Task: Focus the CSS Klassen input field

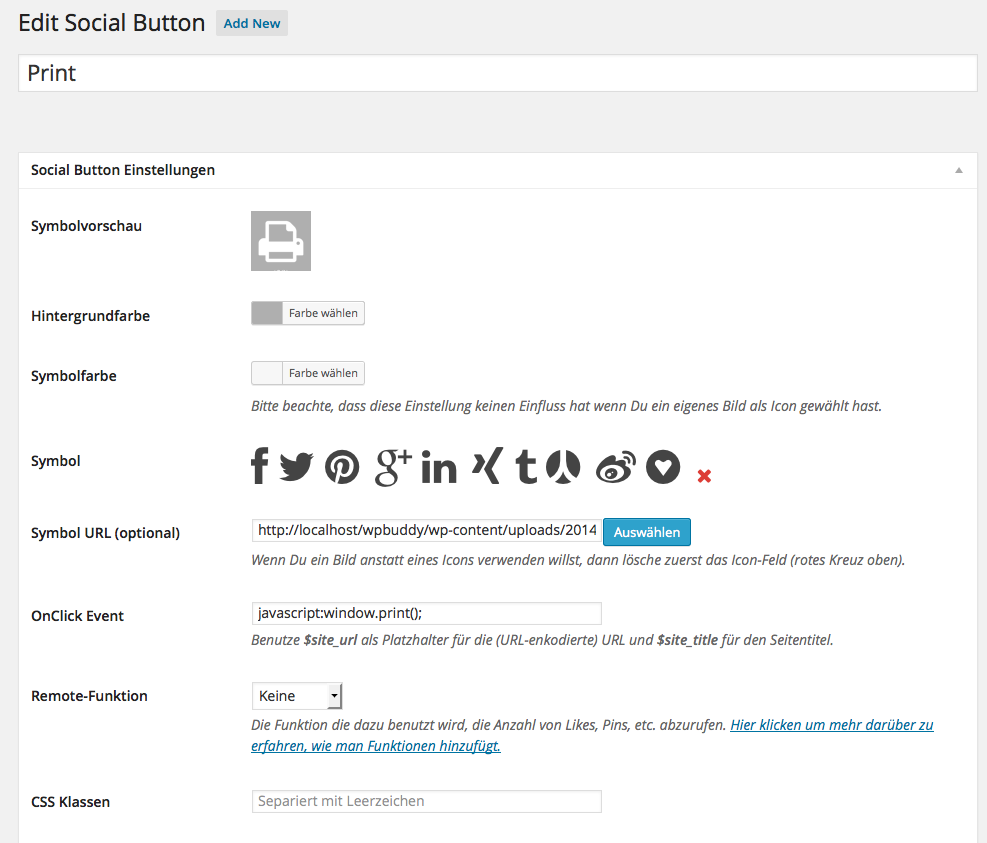Action: click(426, 801)
